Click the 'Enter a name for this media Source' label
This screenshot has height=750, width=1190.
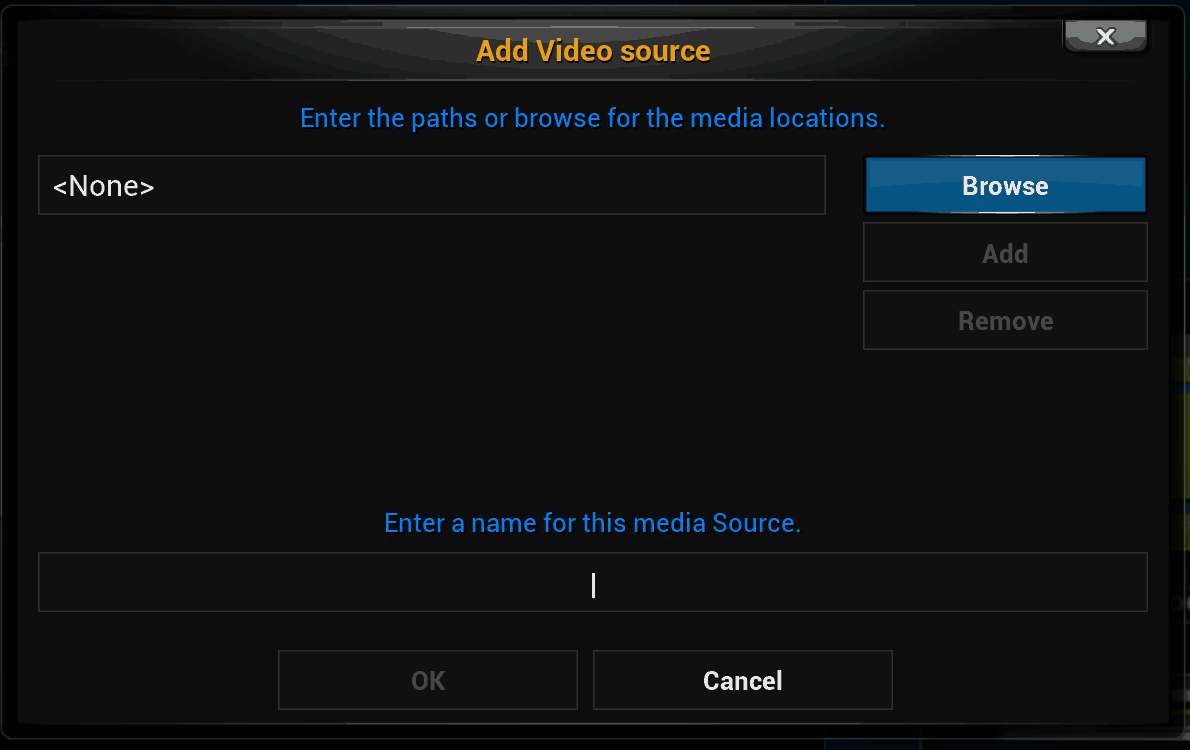[593, 523]
